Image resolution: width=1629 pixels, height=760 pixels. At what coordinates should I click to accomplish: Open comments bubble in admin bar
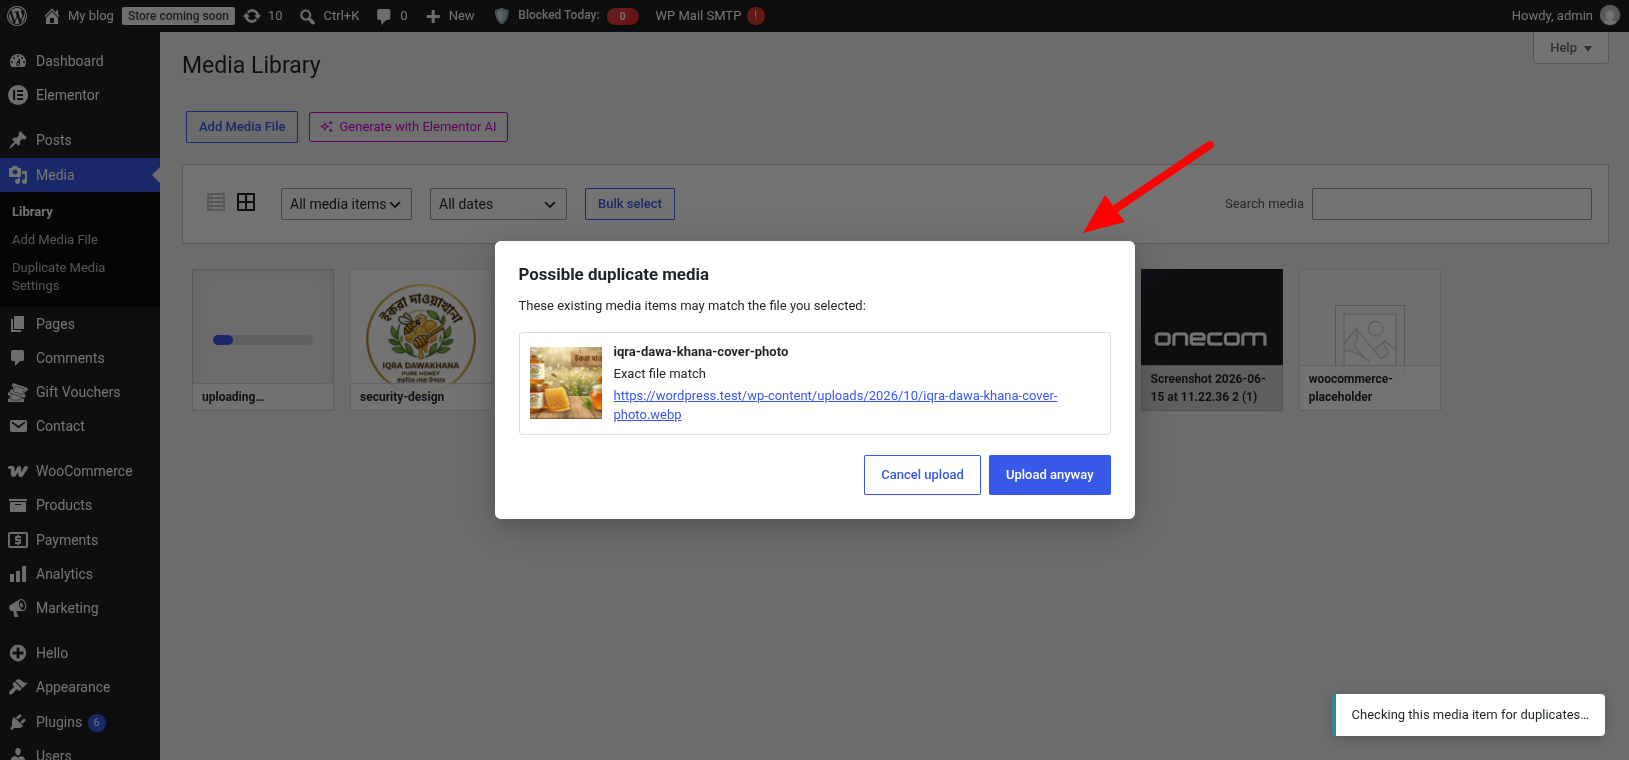point(383,16)
